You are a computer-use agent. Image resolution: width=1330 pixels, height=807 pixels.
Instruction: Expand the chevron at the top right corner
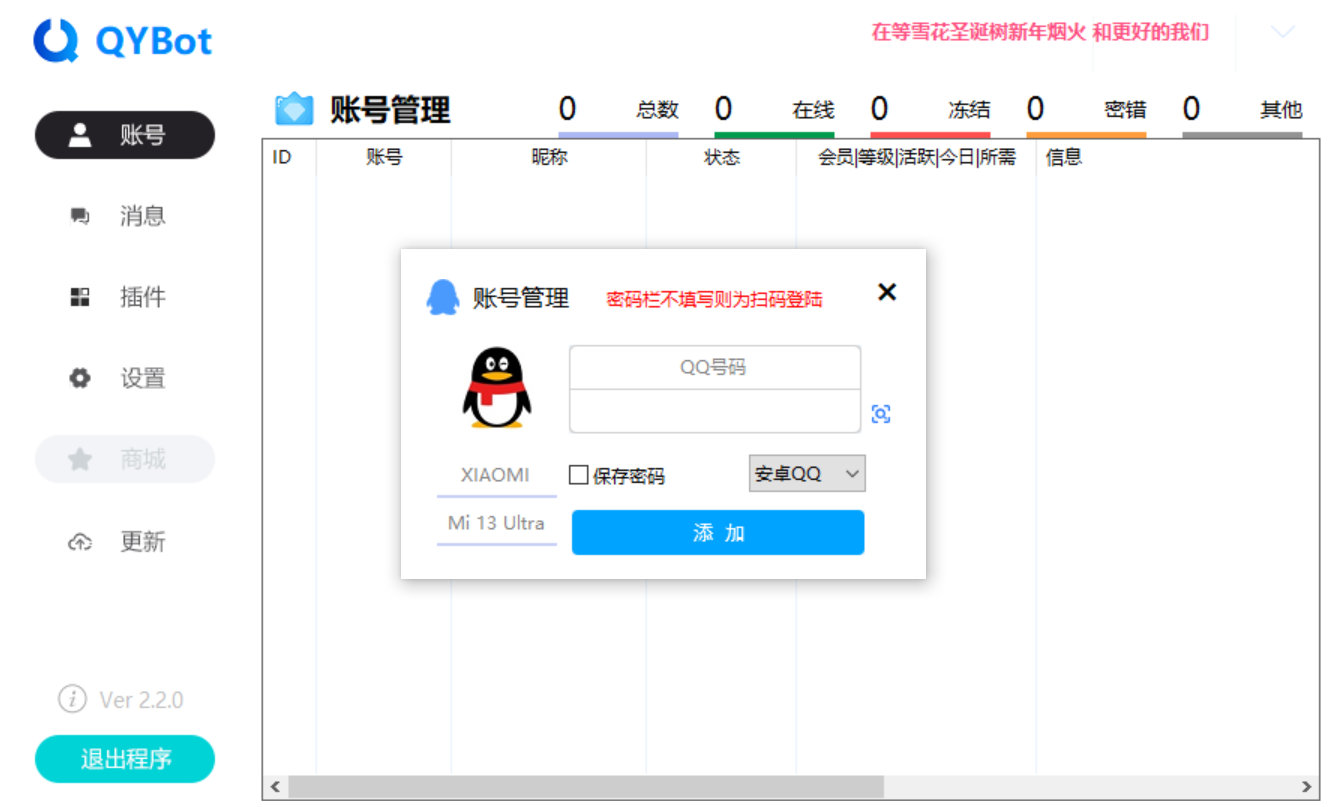click(x=1281, y=32)
